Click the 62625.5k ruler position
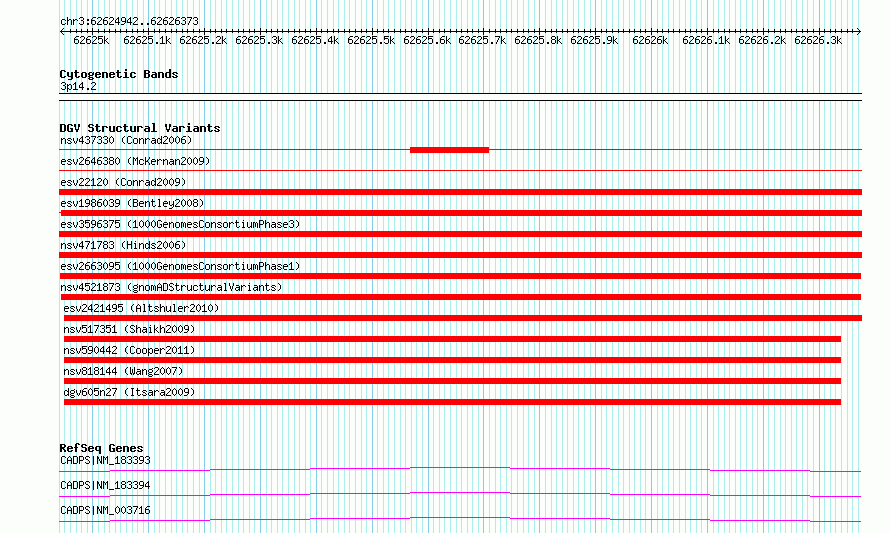Image resolution: width=890 pixels, height=533 pixels. tap(371, 40)
